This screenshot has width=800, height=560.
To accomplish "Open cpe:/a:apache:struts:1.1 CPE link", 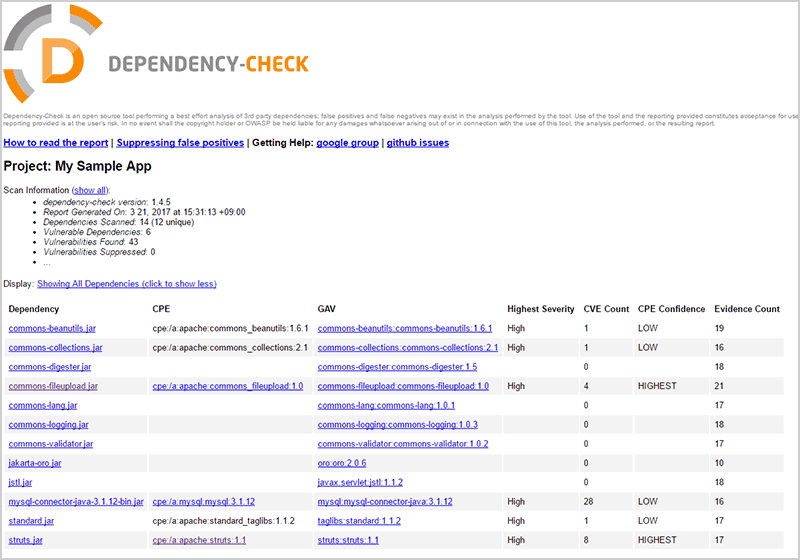I will (199, 540).
